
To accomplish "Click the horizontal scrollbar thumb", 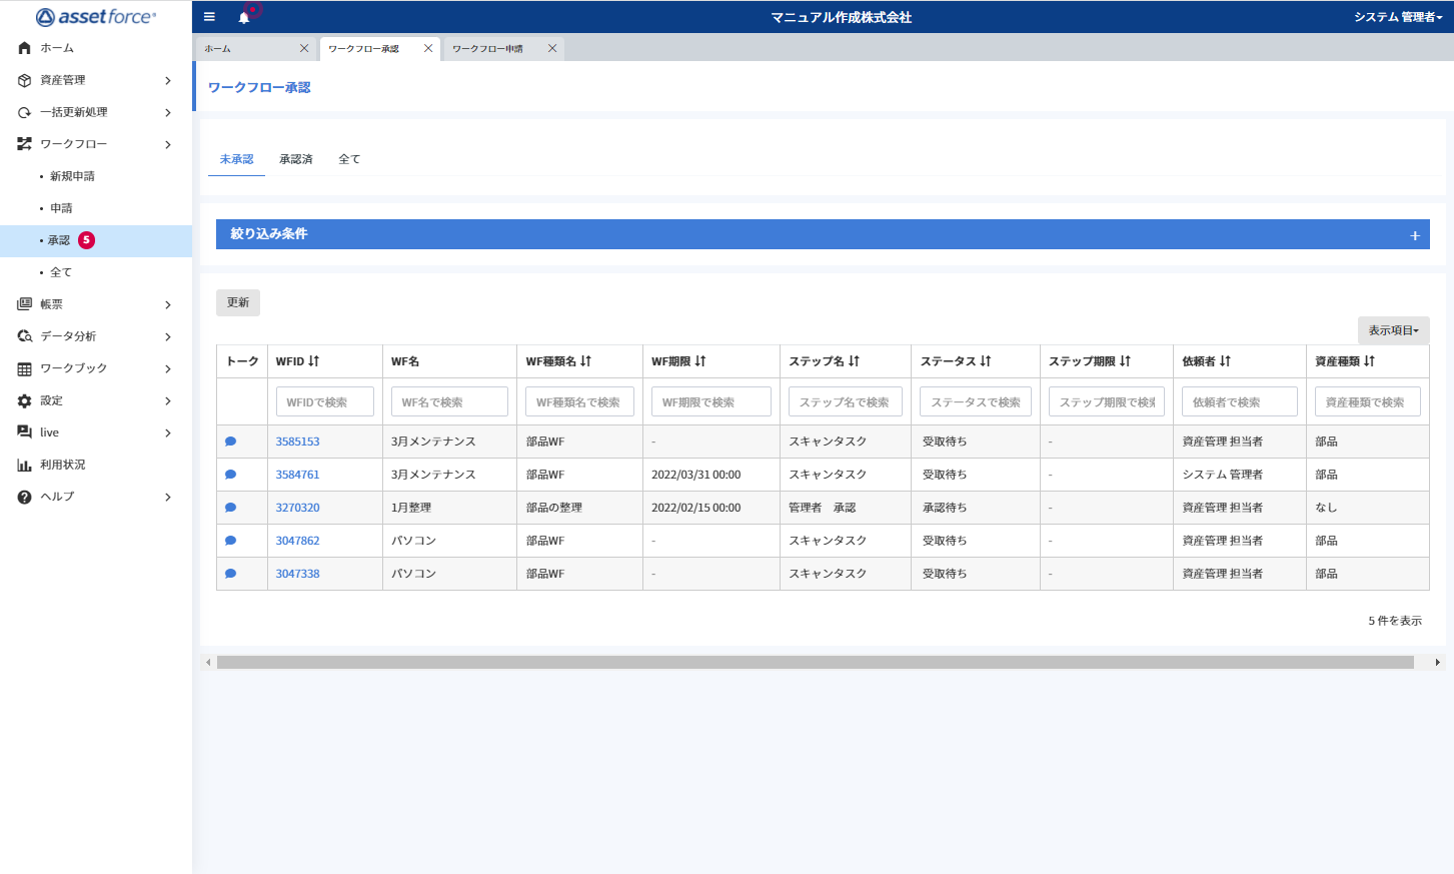I will tap(815, 662).
